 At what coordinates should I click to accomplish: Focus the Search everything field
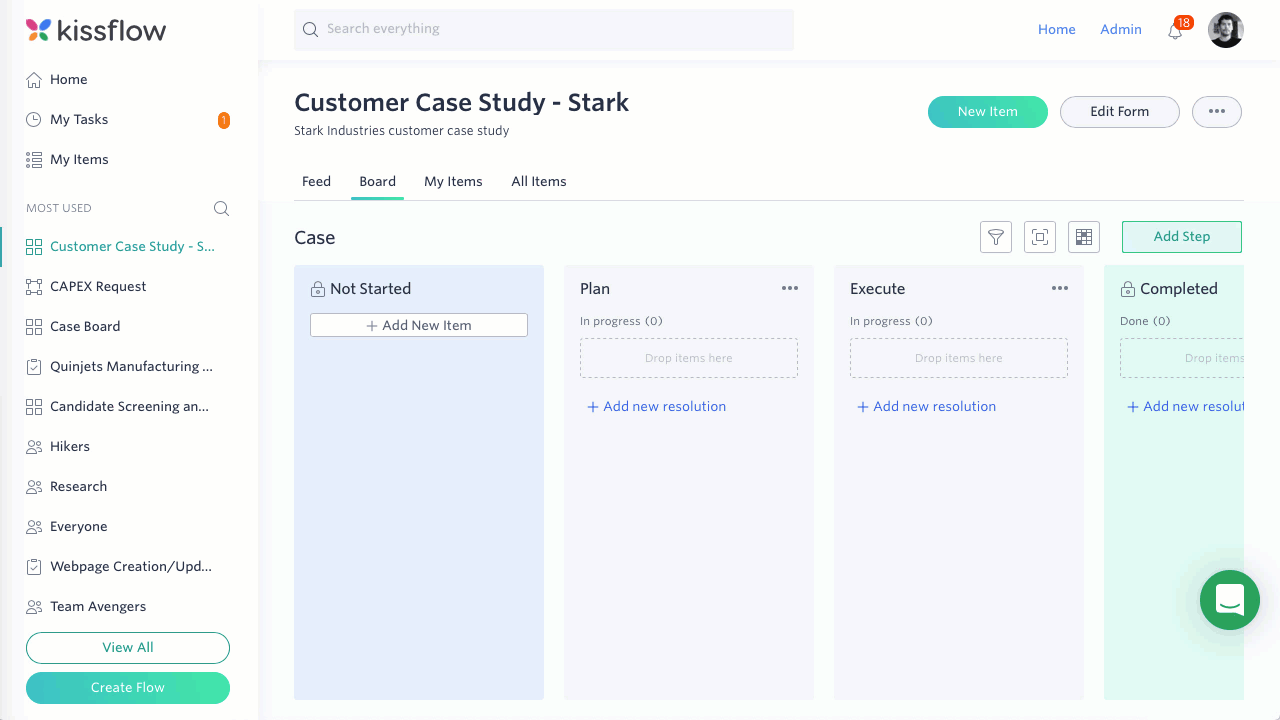point(544,30)
